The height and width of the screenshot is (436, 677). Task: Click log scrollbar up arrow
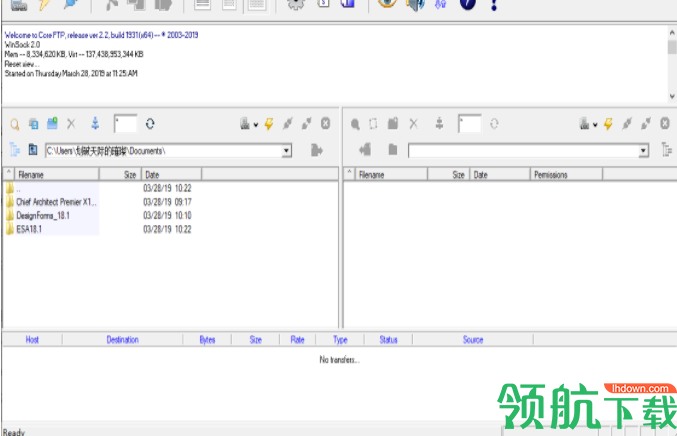pos(672,33)
